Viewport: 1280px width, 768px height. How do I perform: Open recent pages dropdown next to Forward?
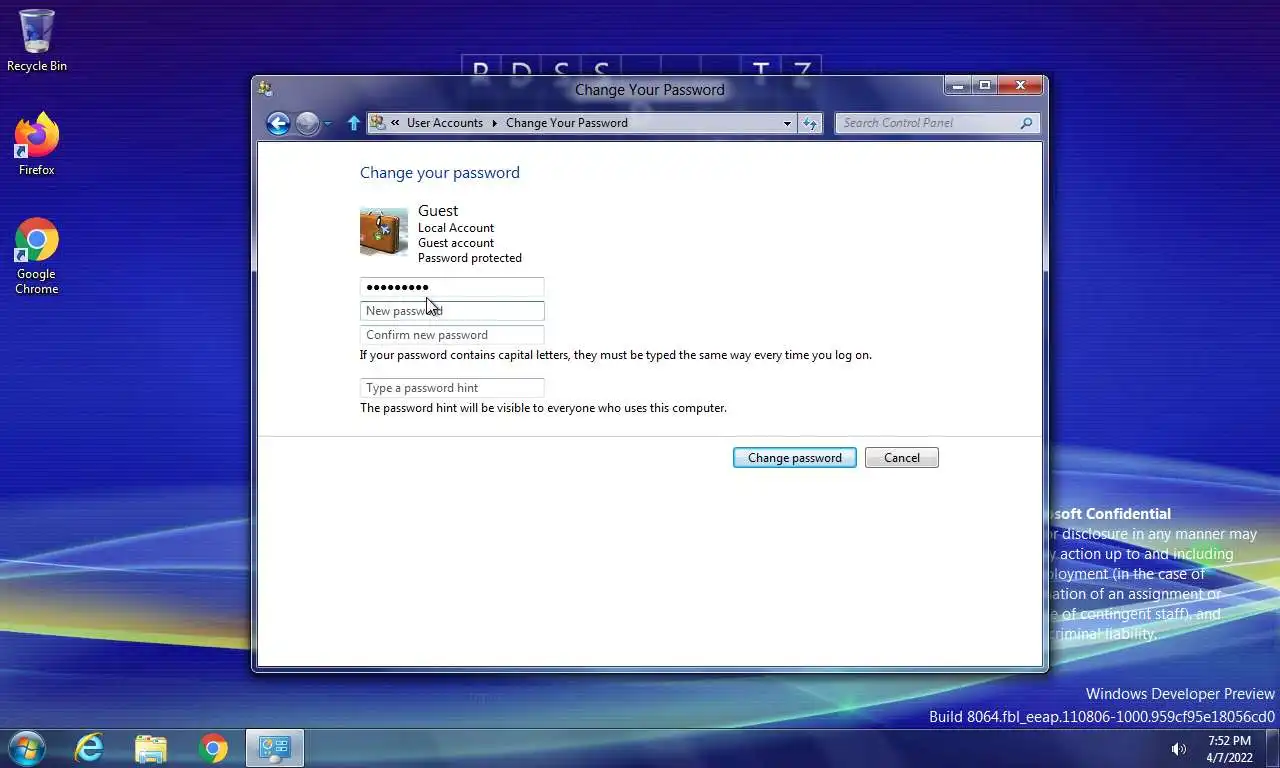[x=328, y=124]
